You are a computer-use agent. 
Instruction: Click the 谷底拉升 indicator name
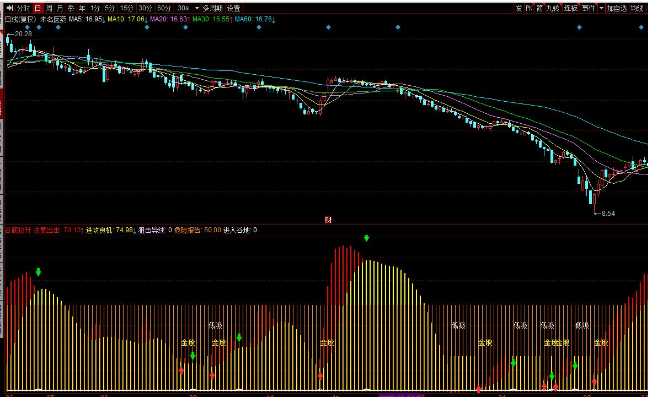point(17,230)
